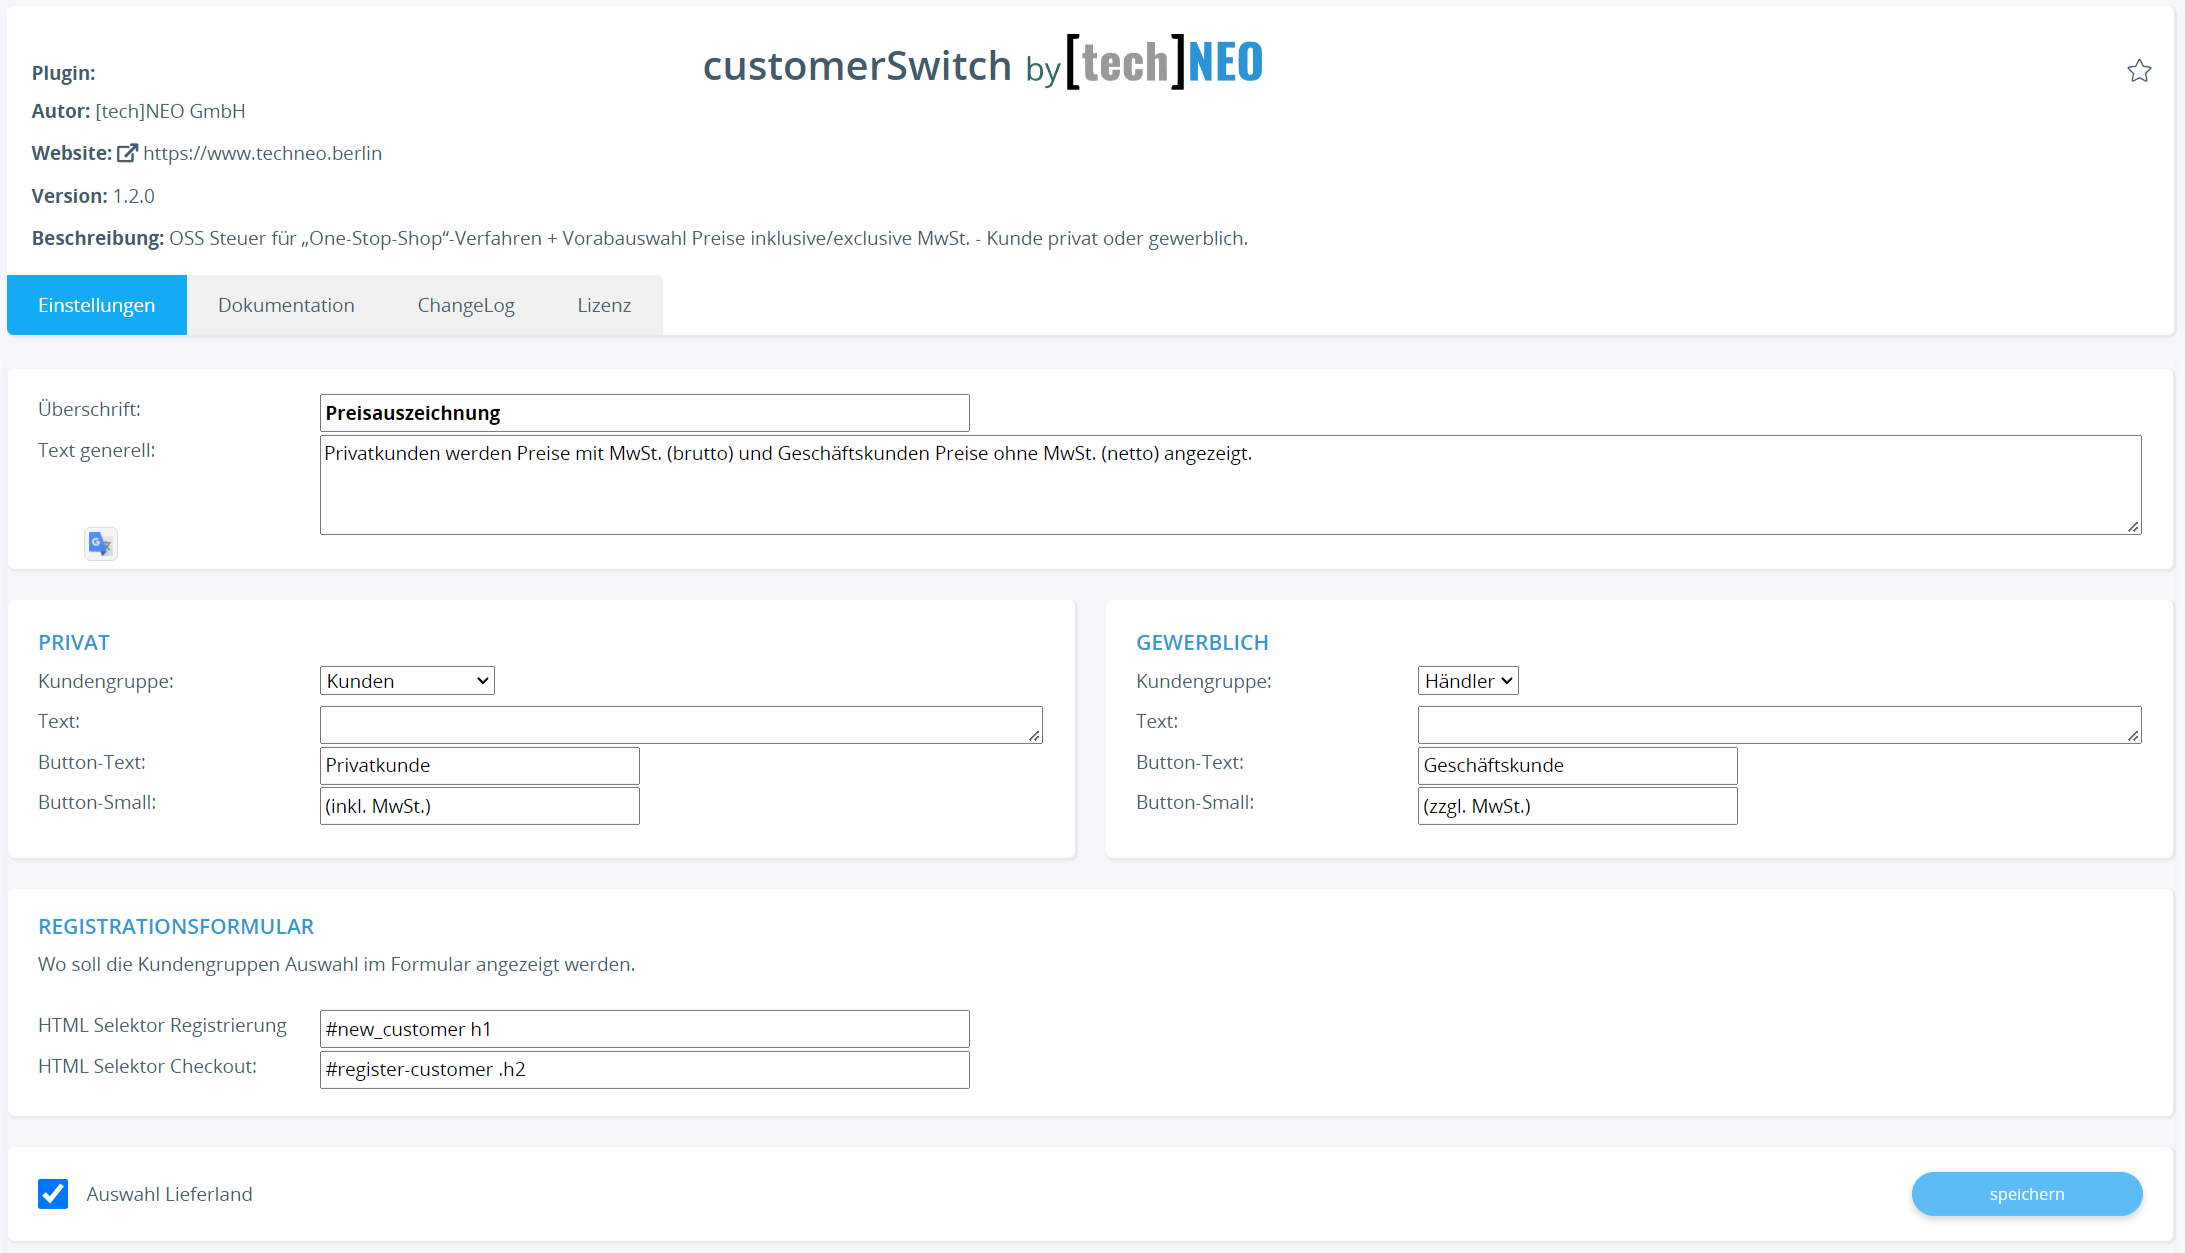
Task: Click the techNEO logo in header
Action: pyautogui.click(x=1164, y=62)
